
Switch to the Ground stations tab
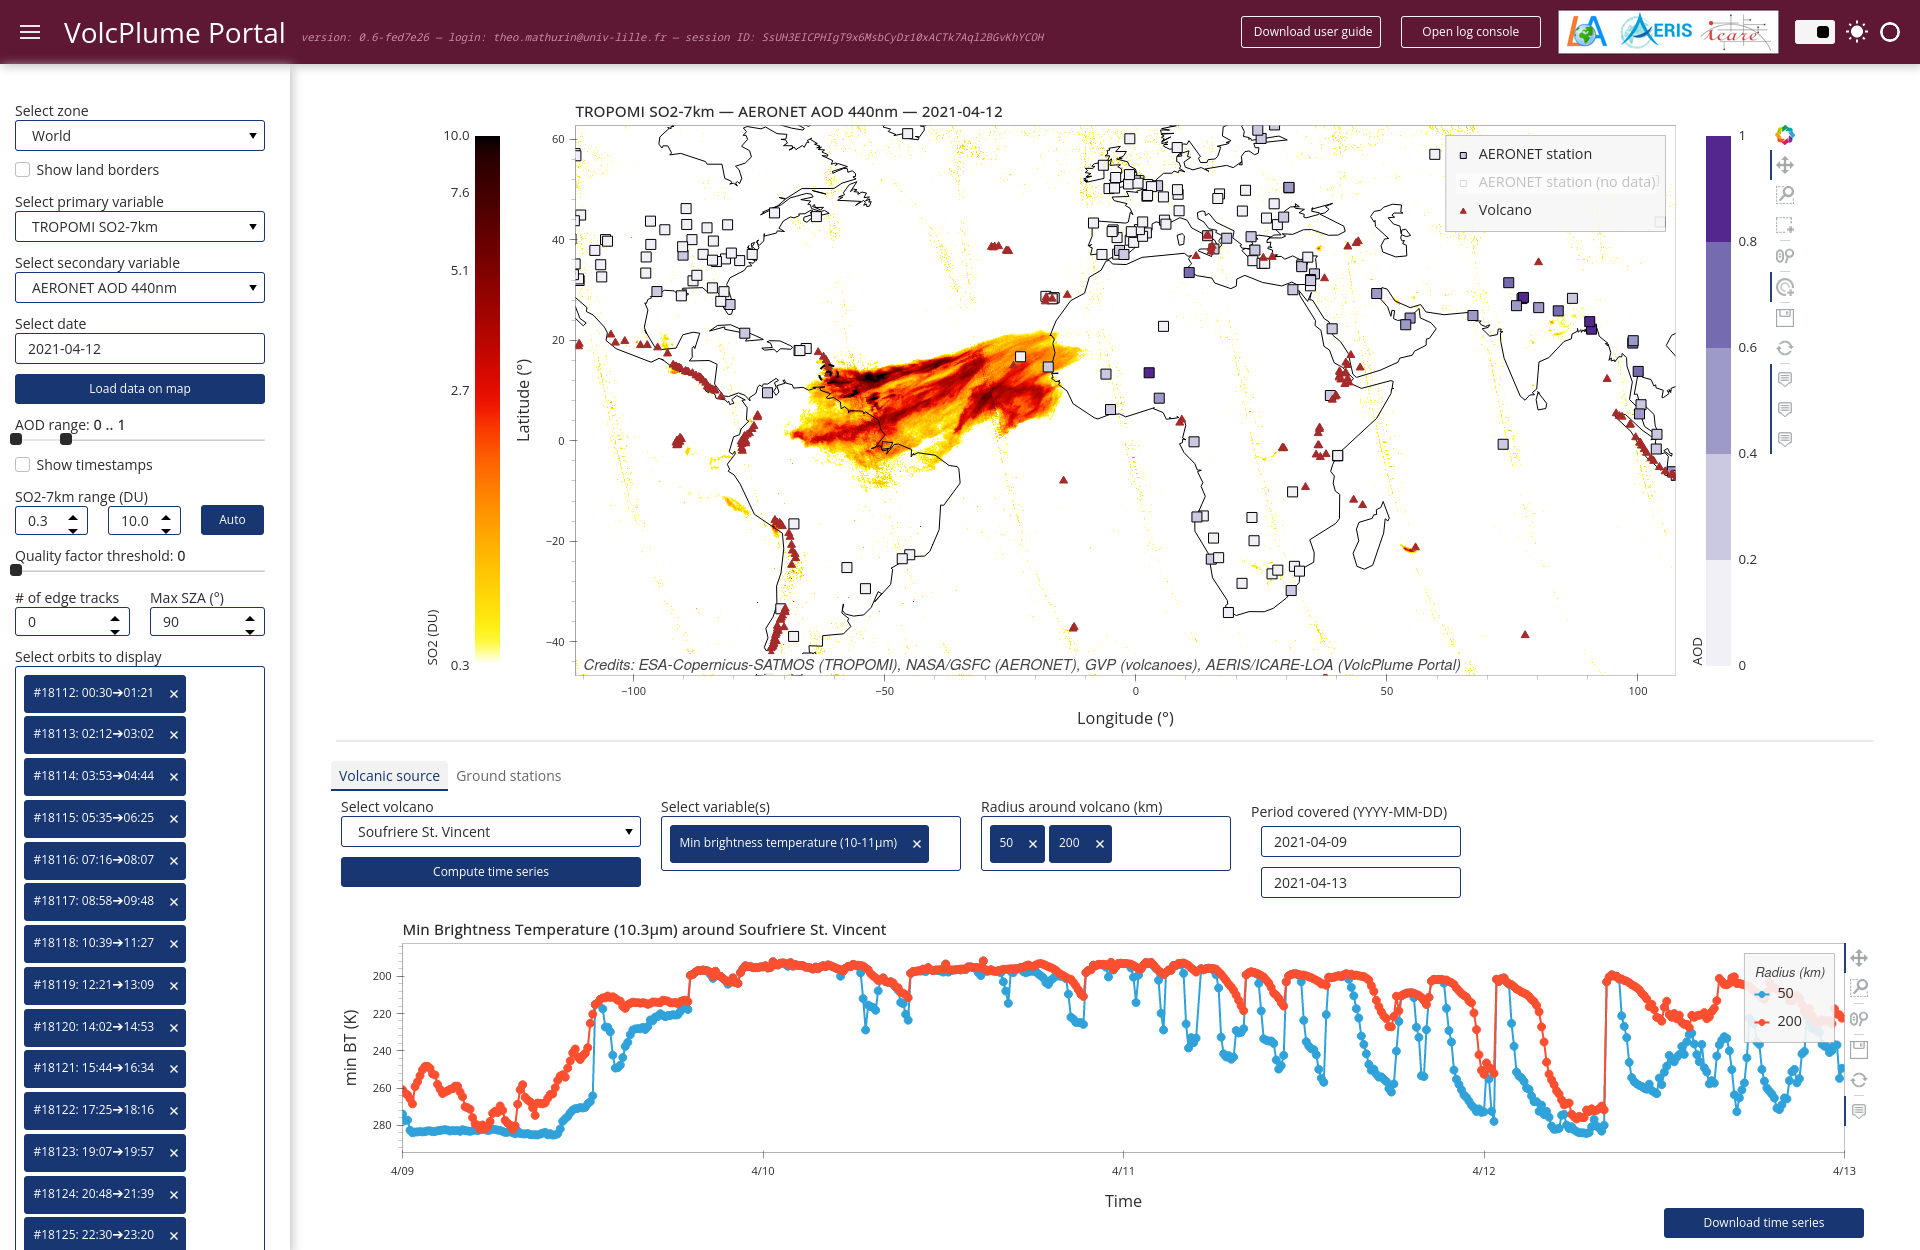pyautogui.click(x=509, y=776)
